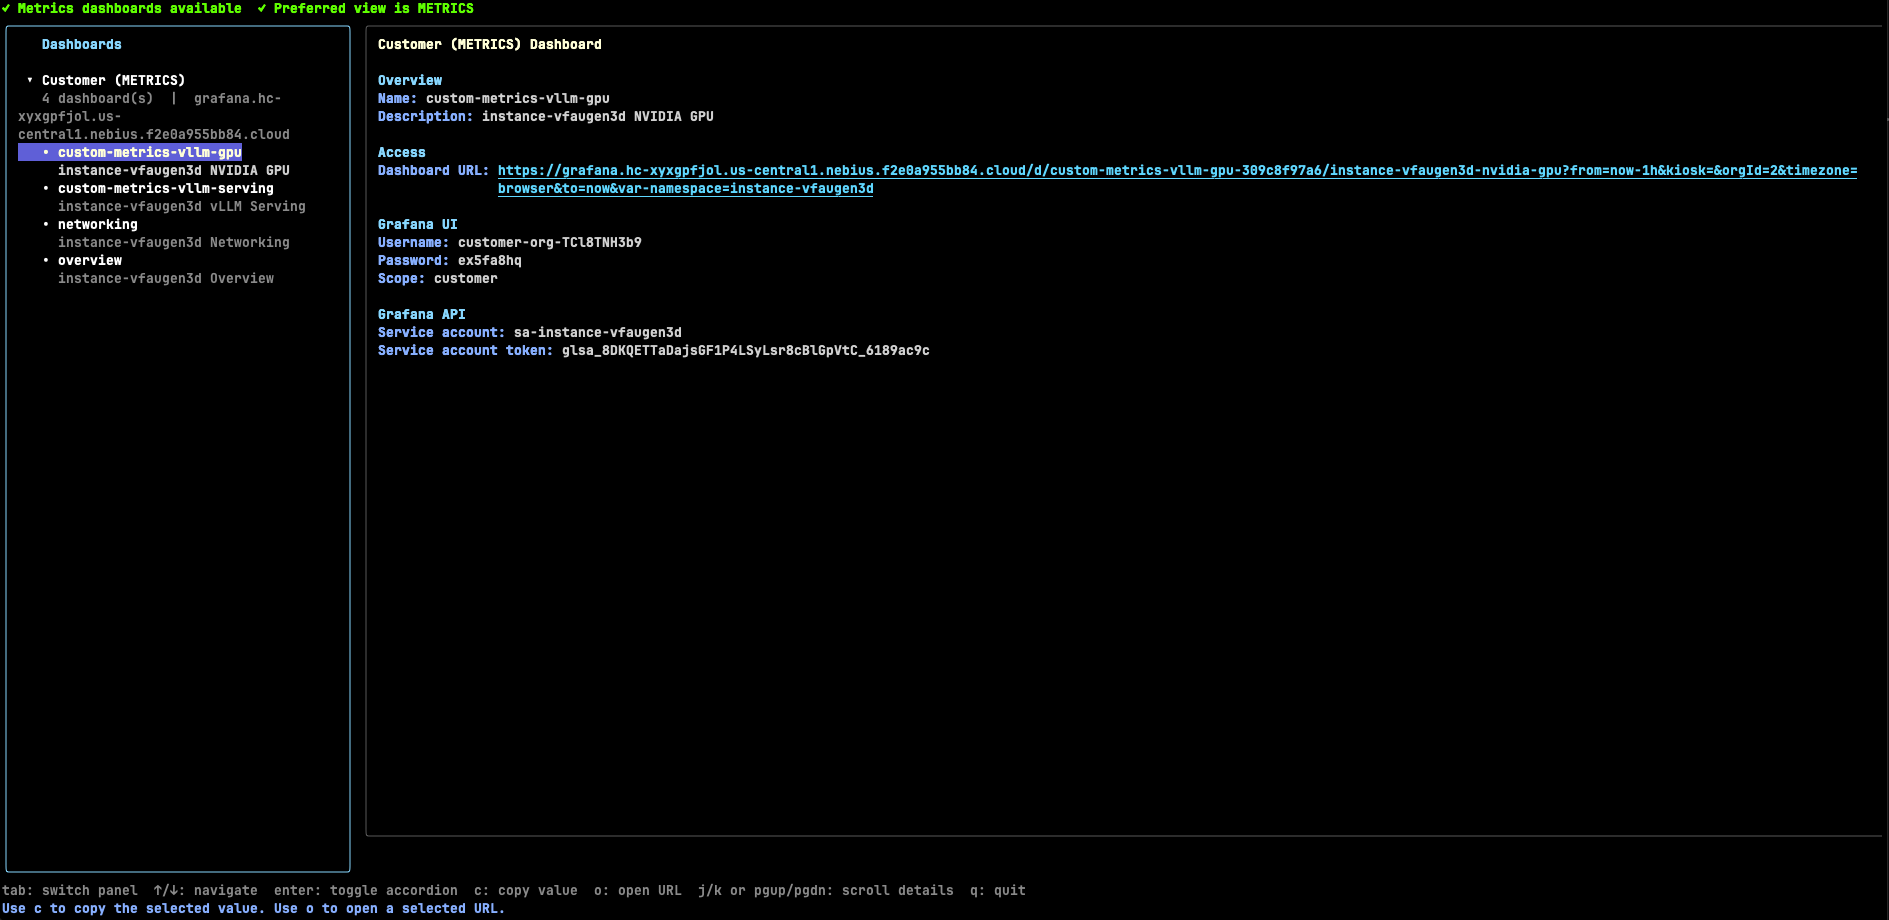Click the Dashboards panel title
This screenshot has height=920, width=1889.
[81, 44]
